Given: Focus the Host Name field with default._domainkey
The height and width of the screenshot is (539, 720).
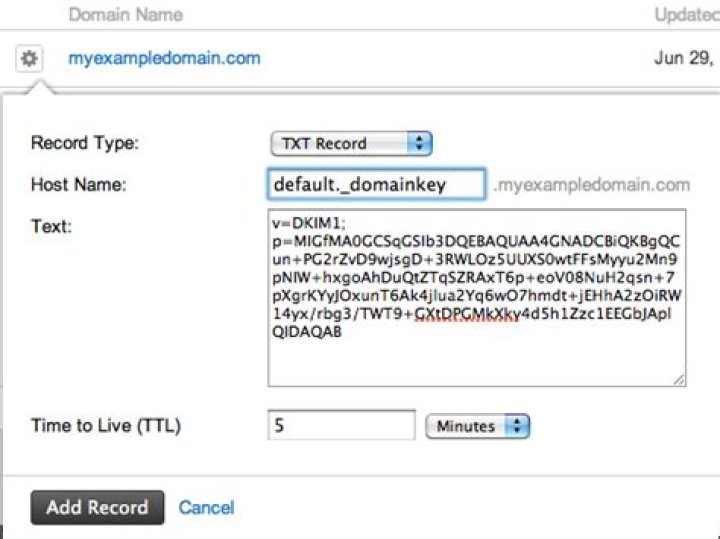Looking at the screenshot, I should [377, 184].
